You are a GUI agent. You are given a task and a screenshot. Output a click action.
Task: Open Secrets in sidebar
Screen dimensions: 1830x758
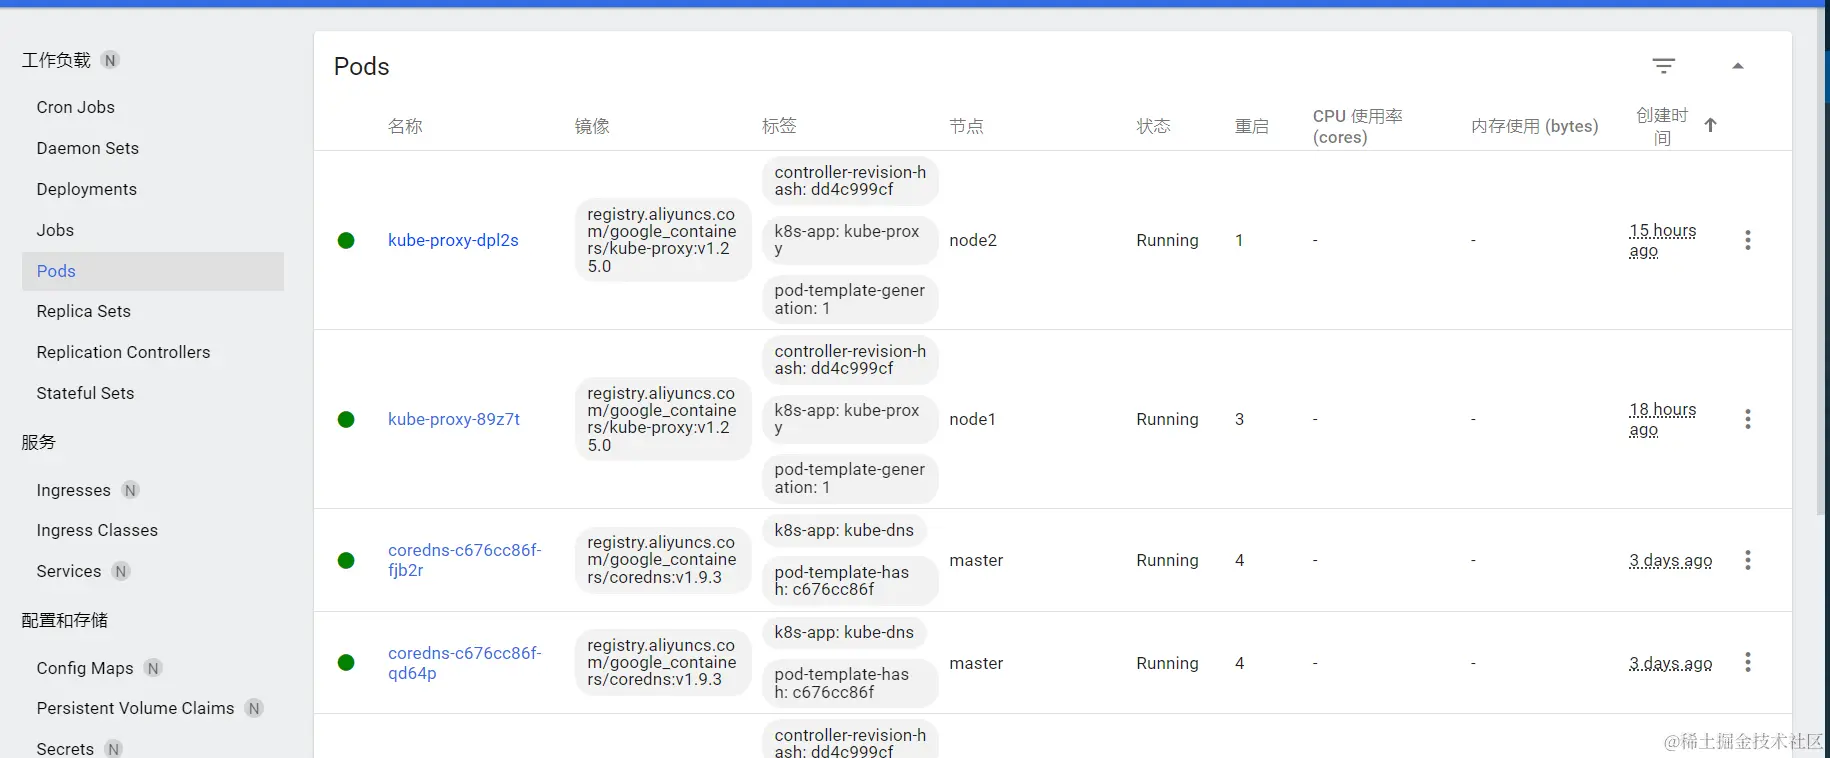(x=65, y=749)
